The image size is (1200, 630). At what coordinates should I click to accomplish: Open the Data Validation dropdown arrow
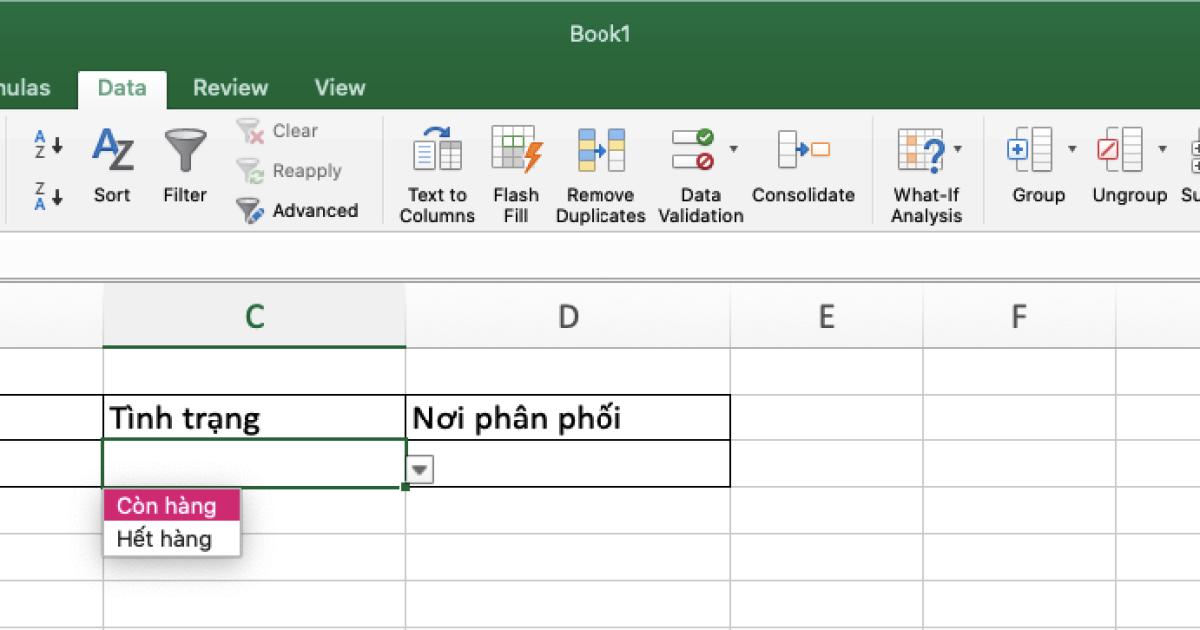735,148
